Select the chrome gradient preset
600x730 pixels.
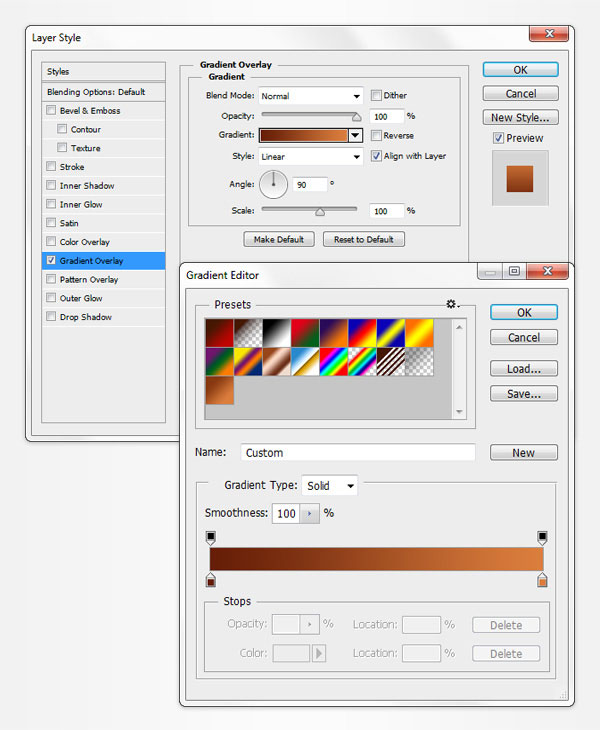pyautogui.click(x=305, y=362)
